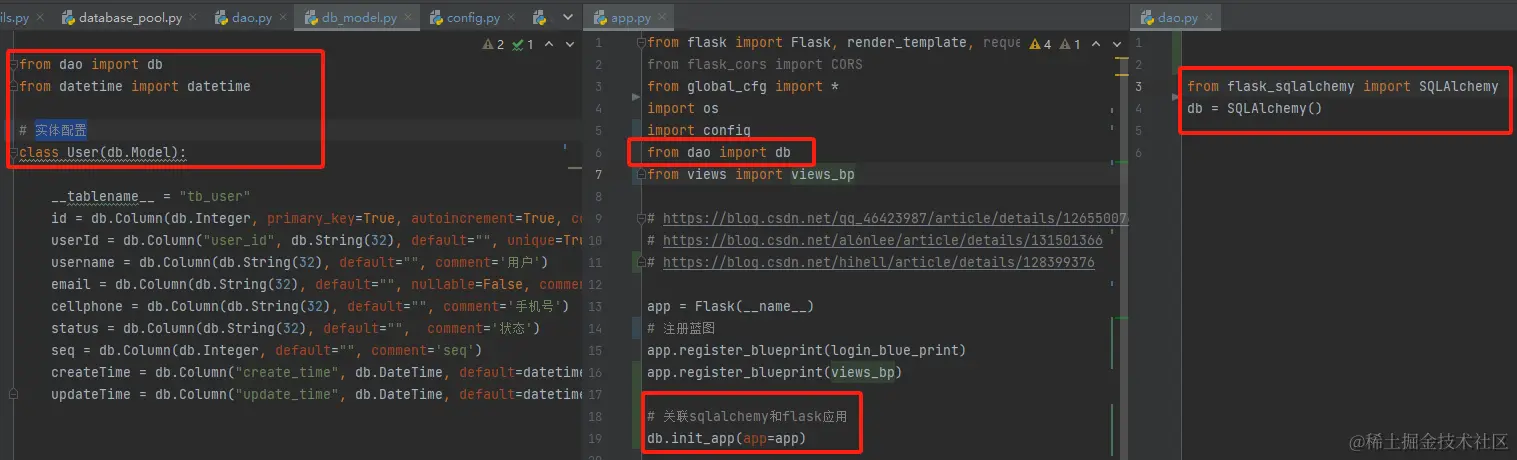Click 'db = SQLAlchemy()' line
The height and width of the screenshot is (460, 1517).
click(x=1255, y=108)
